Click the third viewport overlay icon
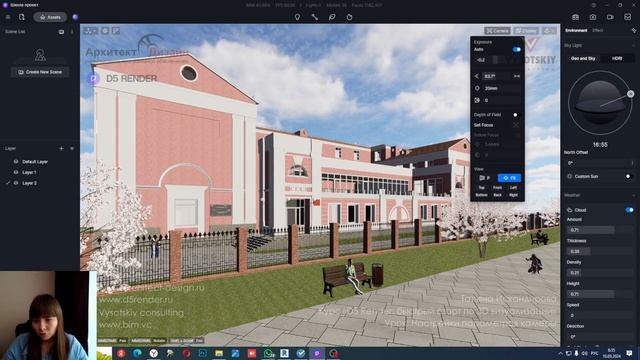 [116, 31]
